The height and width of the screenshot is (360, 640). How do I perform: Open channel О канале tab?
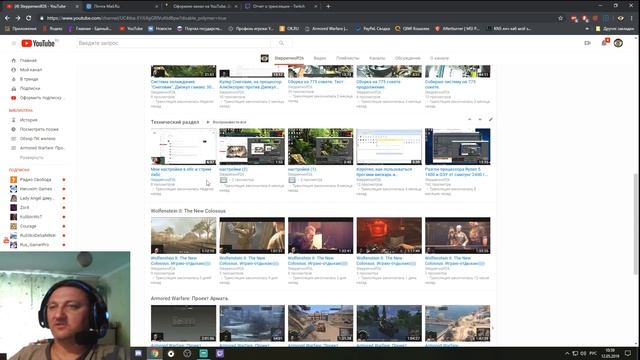[439, 58]
